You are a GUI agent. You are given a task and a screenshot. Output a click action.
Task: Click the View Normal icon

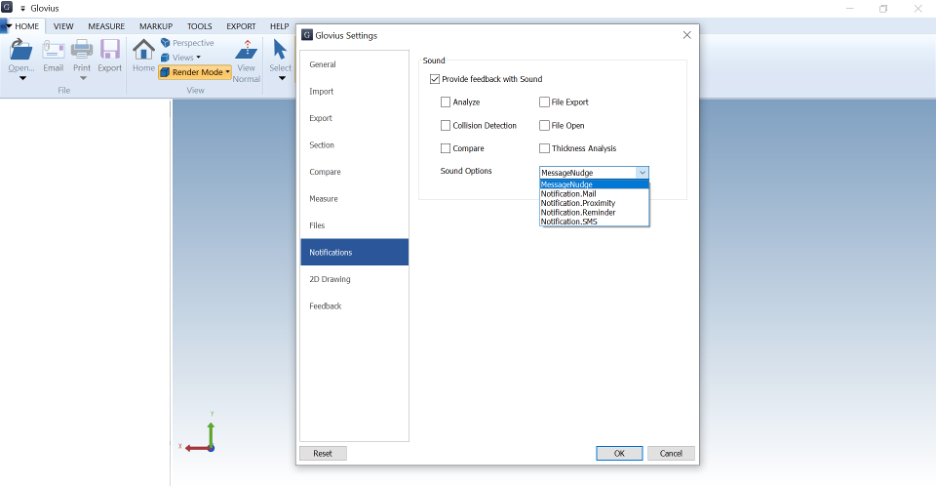pos(247,50)
